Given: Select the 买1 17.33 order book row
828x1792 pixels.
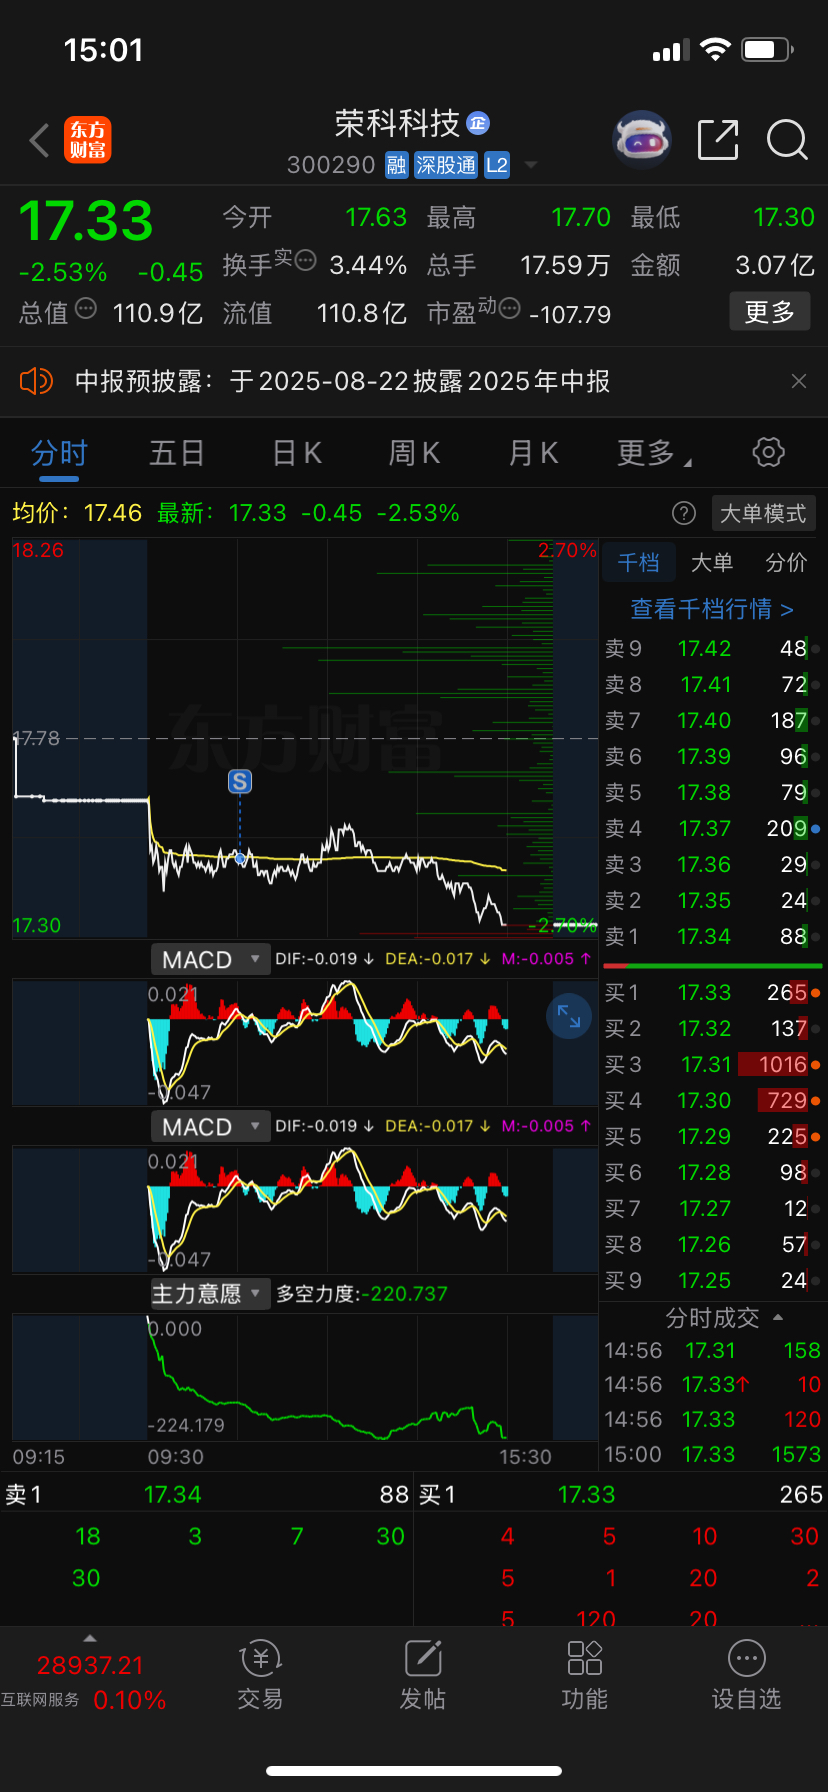Looking at the screenshot, I should click(712, 993).
